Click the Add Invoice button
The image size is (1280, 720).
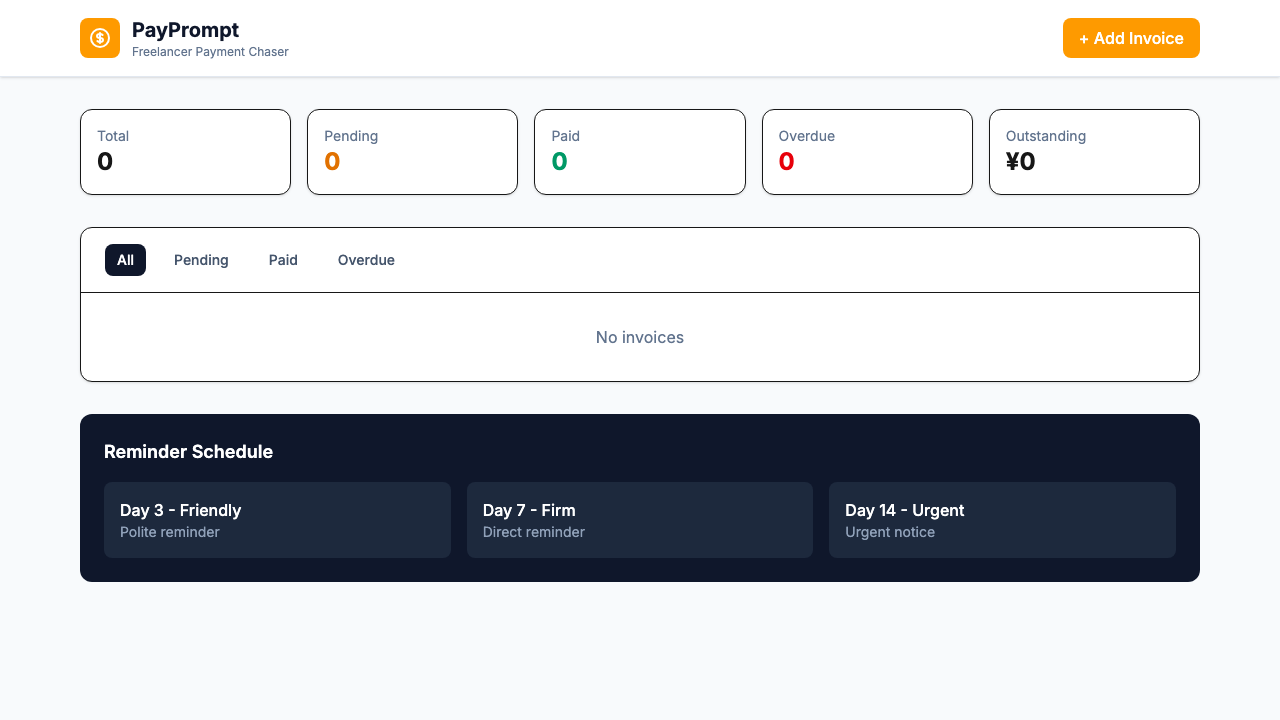point(1131,38)
